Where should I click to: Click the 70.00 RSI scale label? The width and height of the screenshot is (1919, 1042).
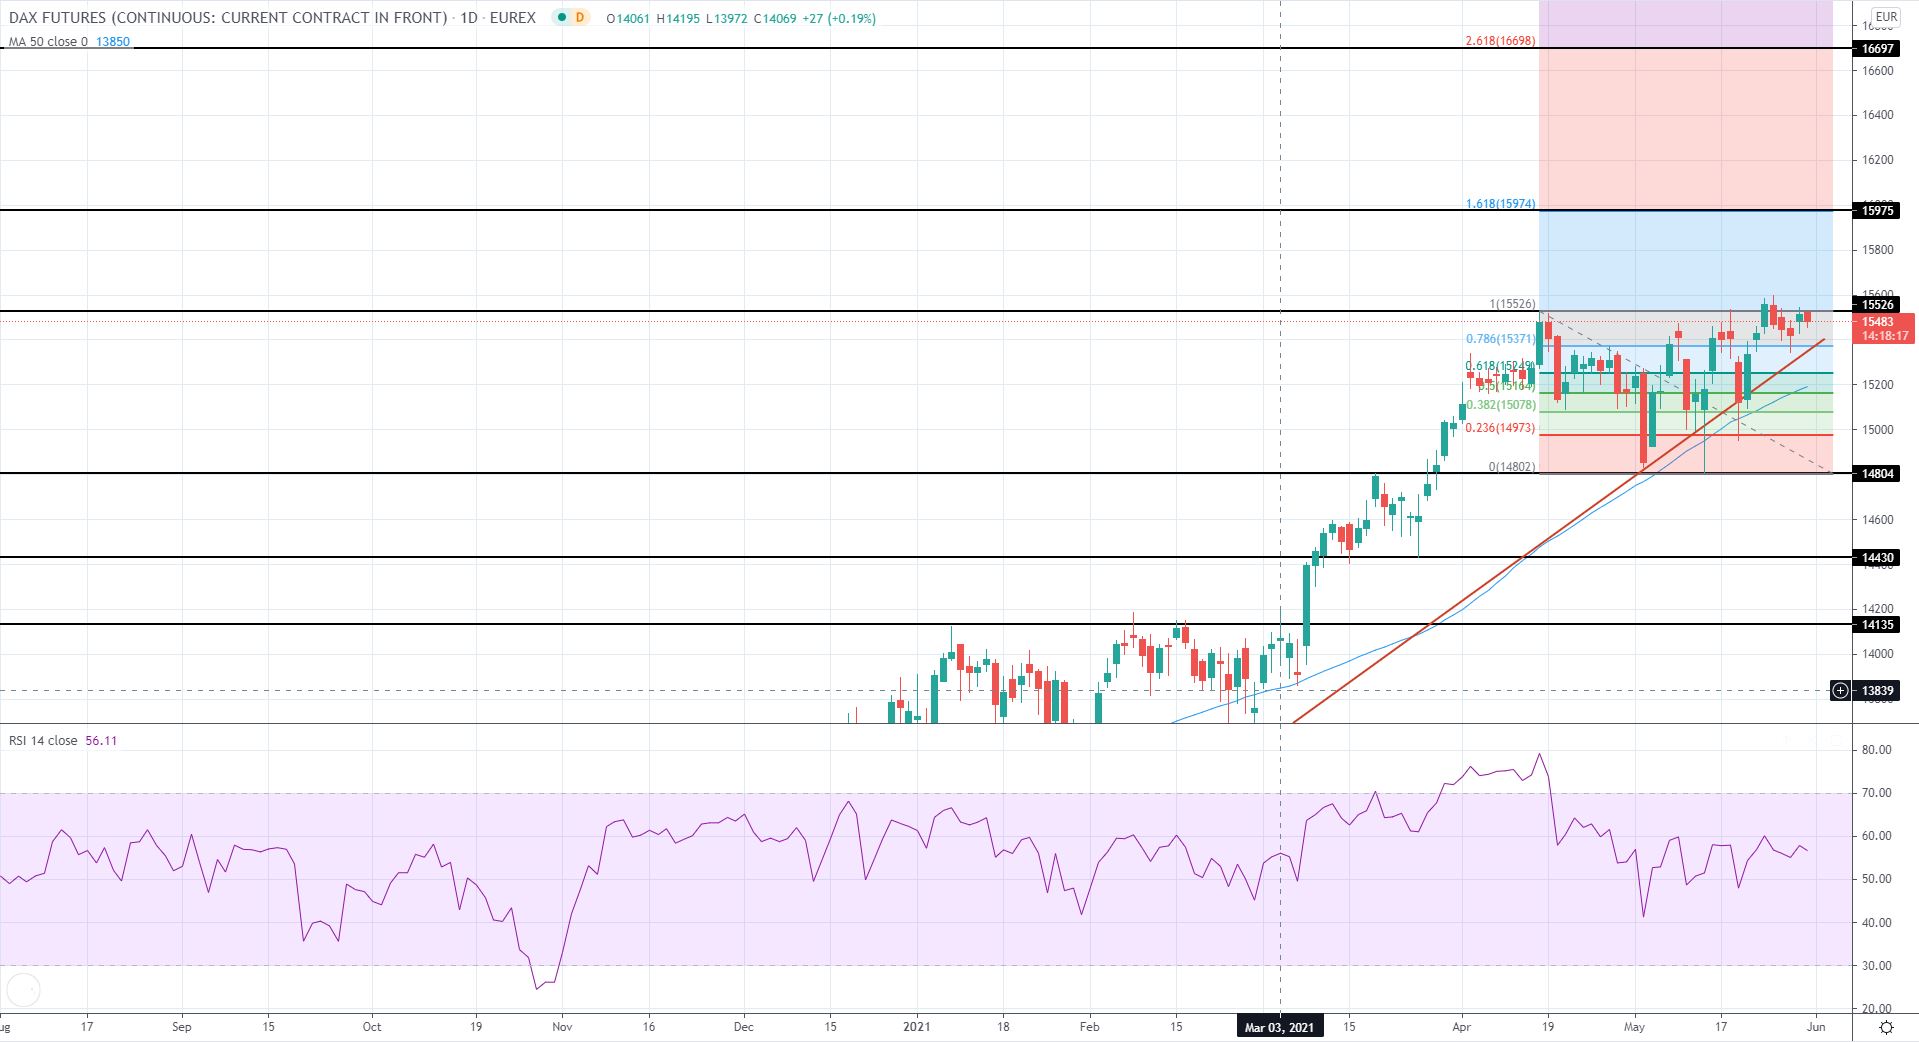(x=1876, y=793)
